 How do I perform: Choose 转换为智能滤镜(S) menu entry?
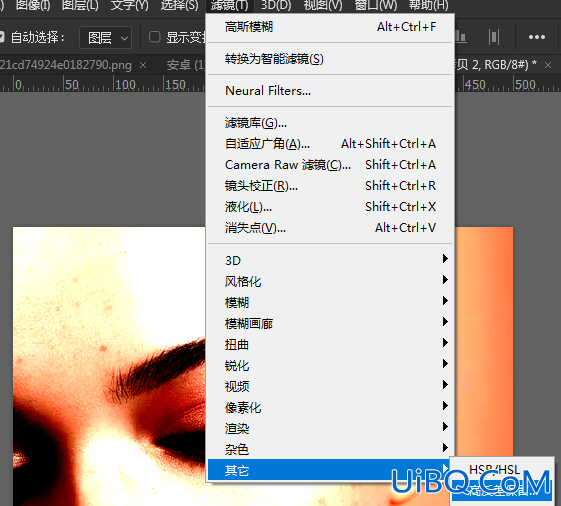(x=330, y=59)
